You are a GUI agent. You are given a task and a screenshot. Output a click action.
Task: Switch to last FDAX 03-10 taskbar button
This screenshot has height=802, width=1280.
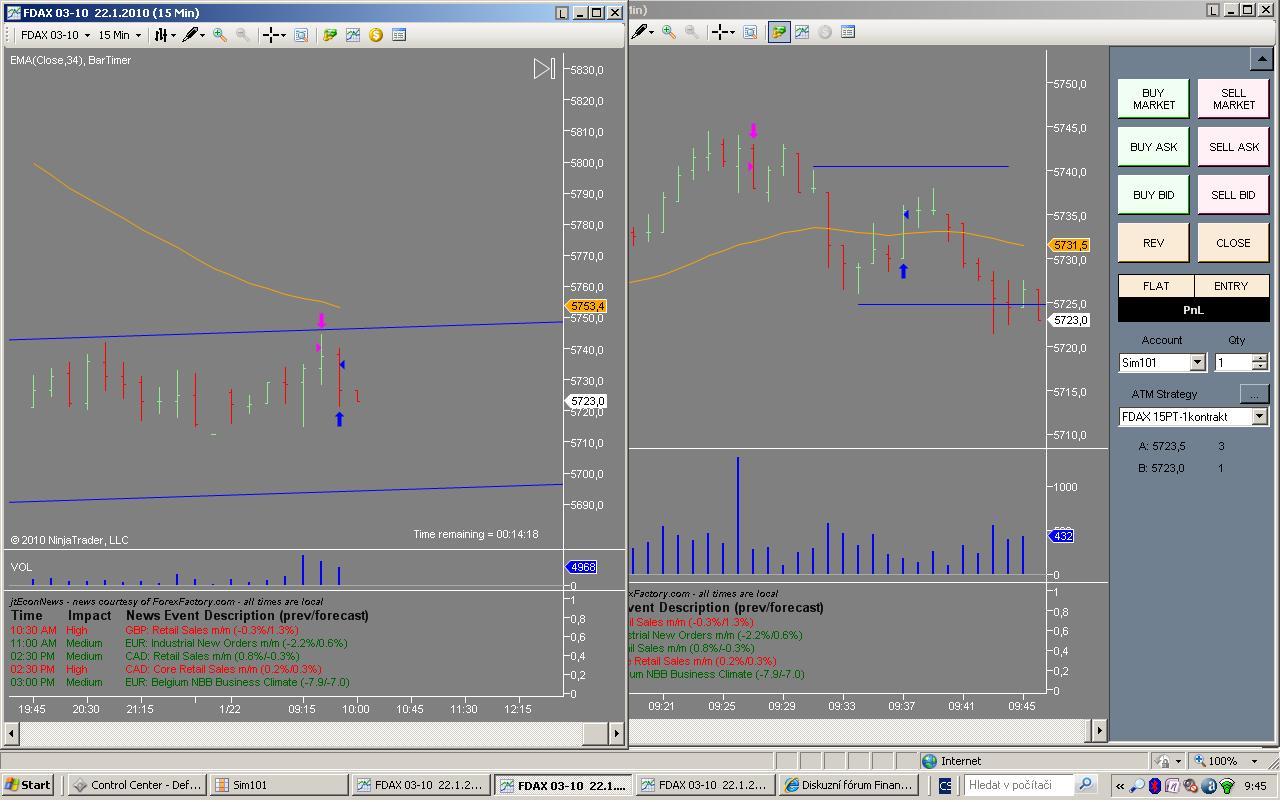(706, 785)
